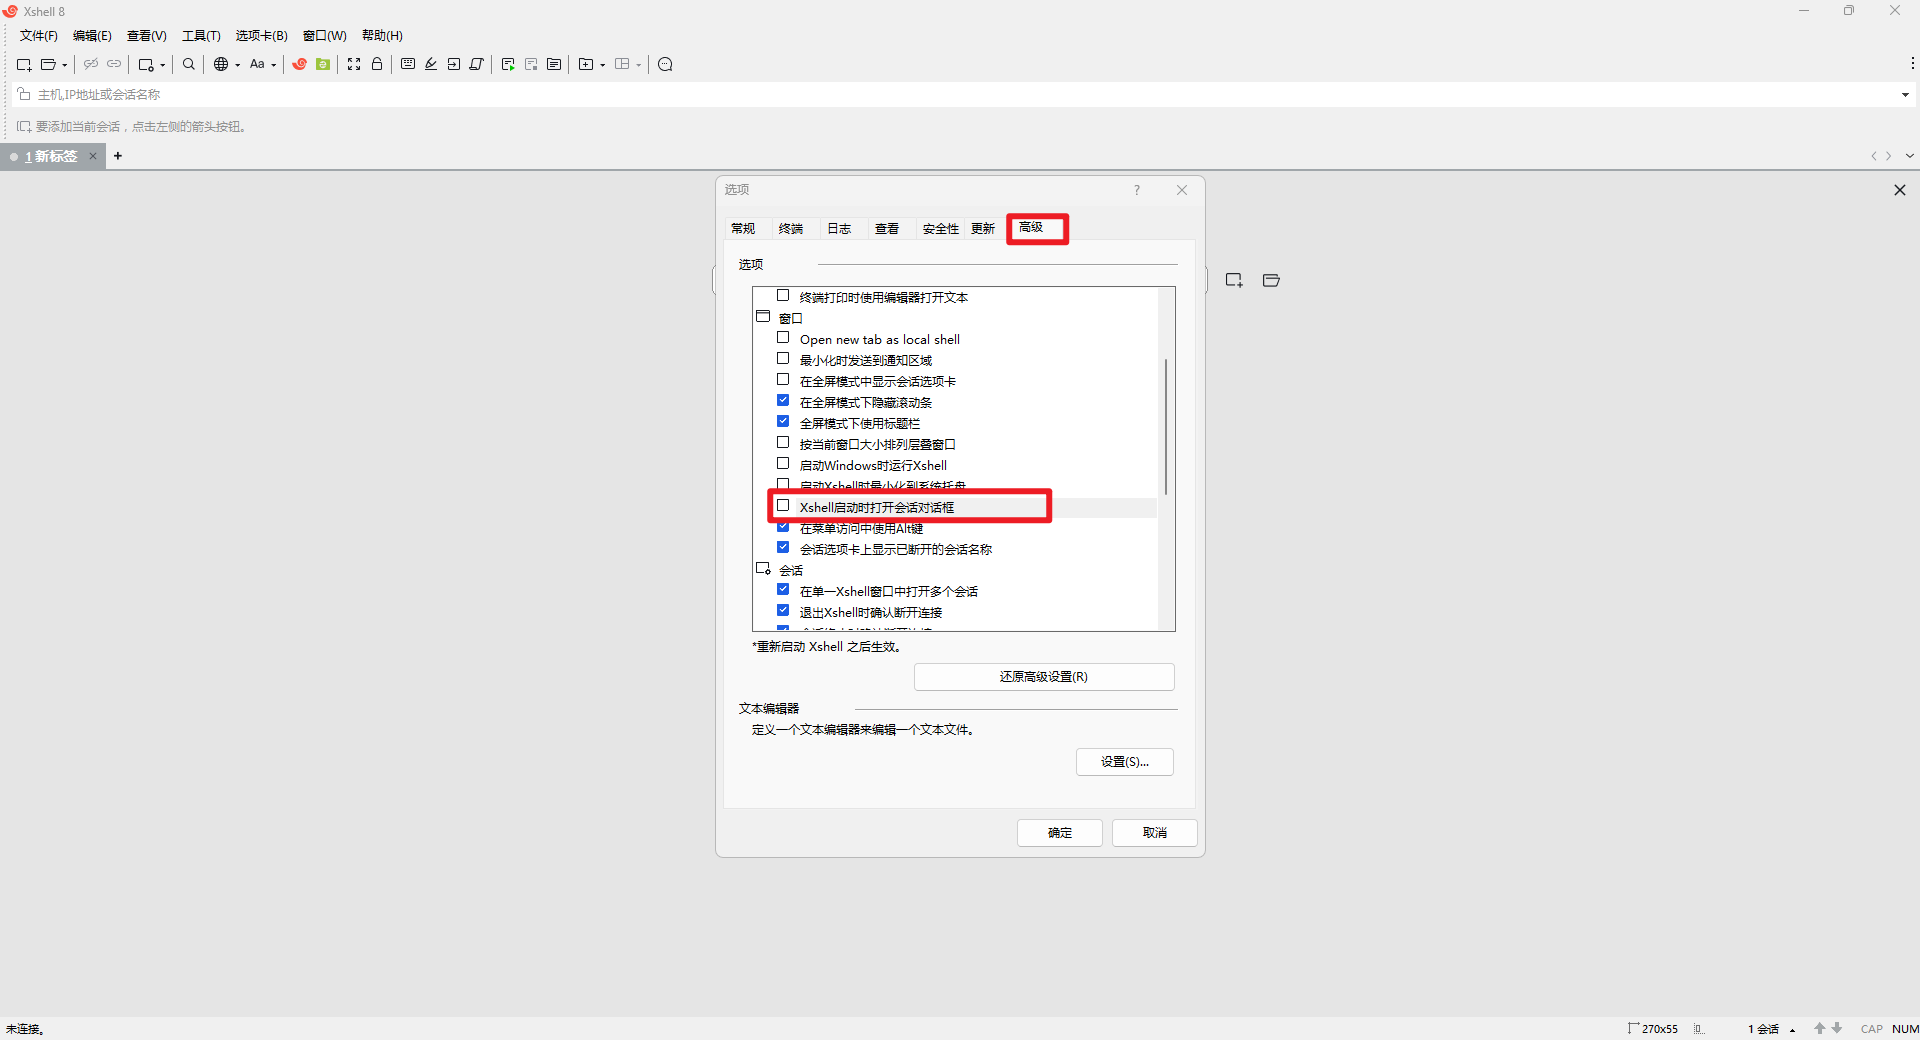Expand the font 'Aa' dropdown arrow
The height and width of the screenshot is (1040, 1920).
(273, 65)
